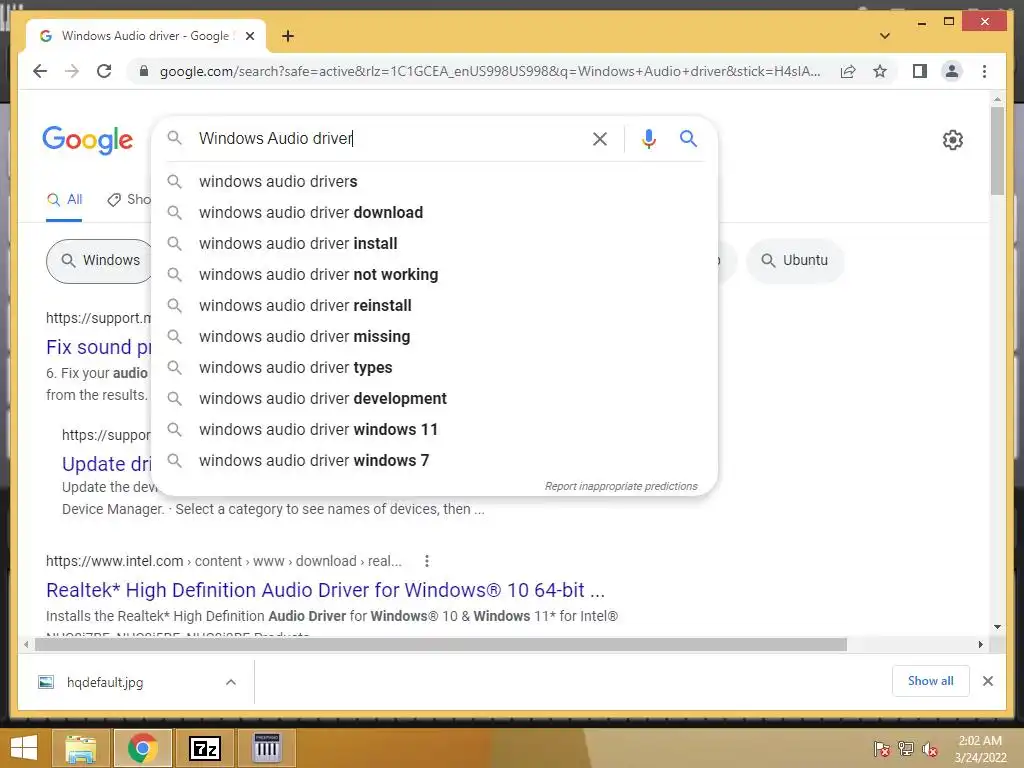Click the horizontal scrollbar thumb
The width and height of the screenshot is (1024, 768).
[441, 645]
